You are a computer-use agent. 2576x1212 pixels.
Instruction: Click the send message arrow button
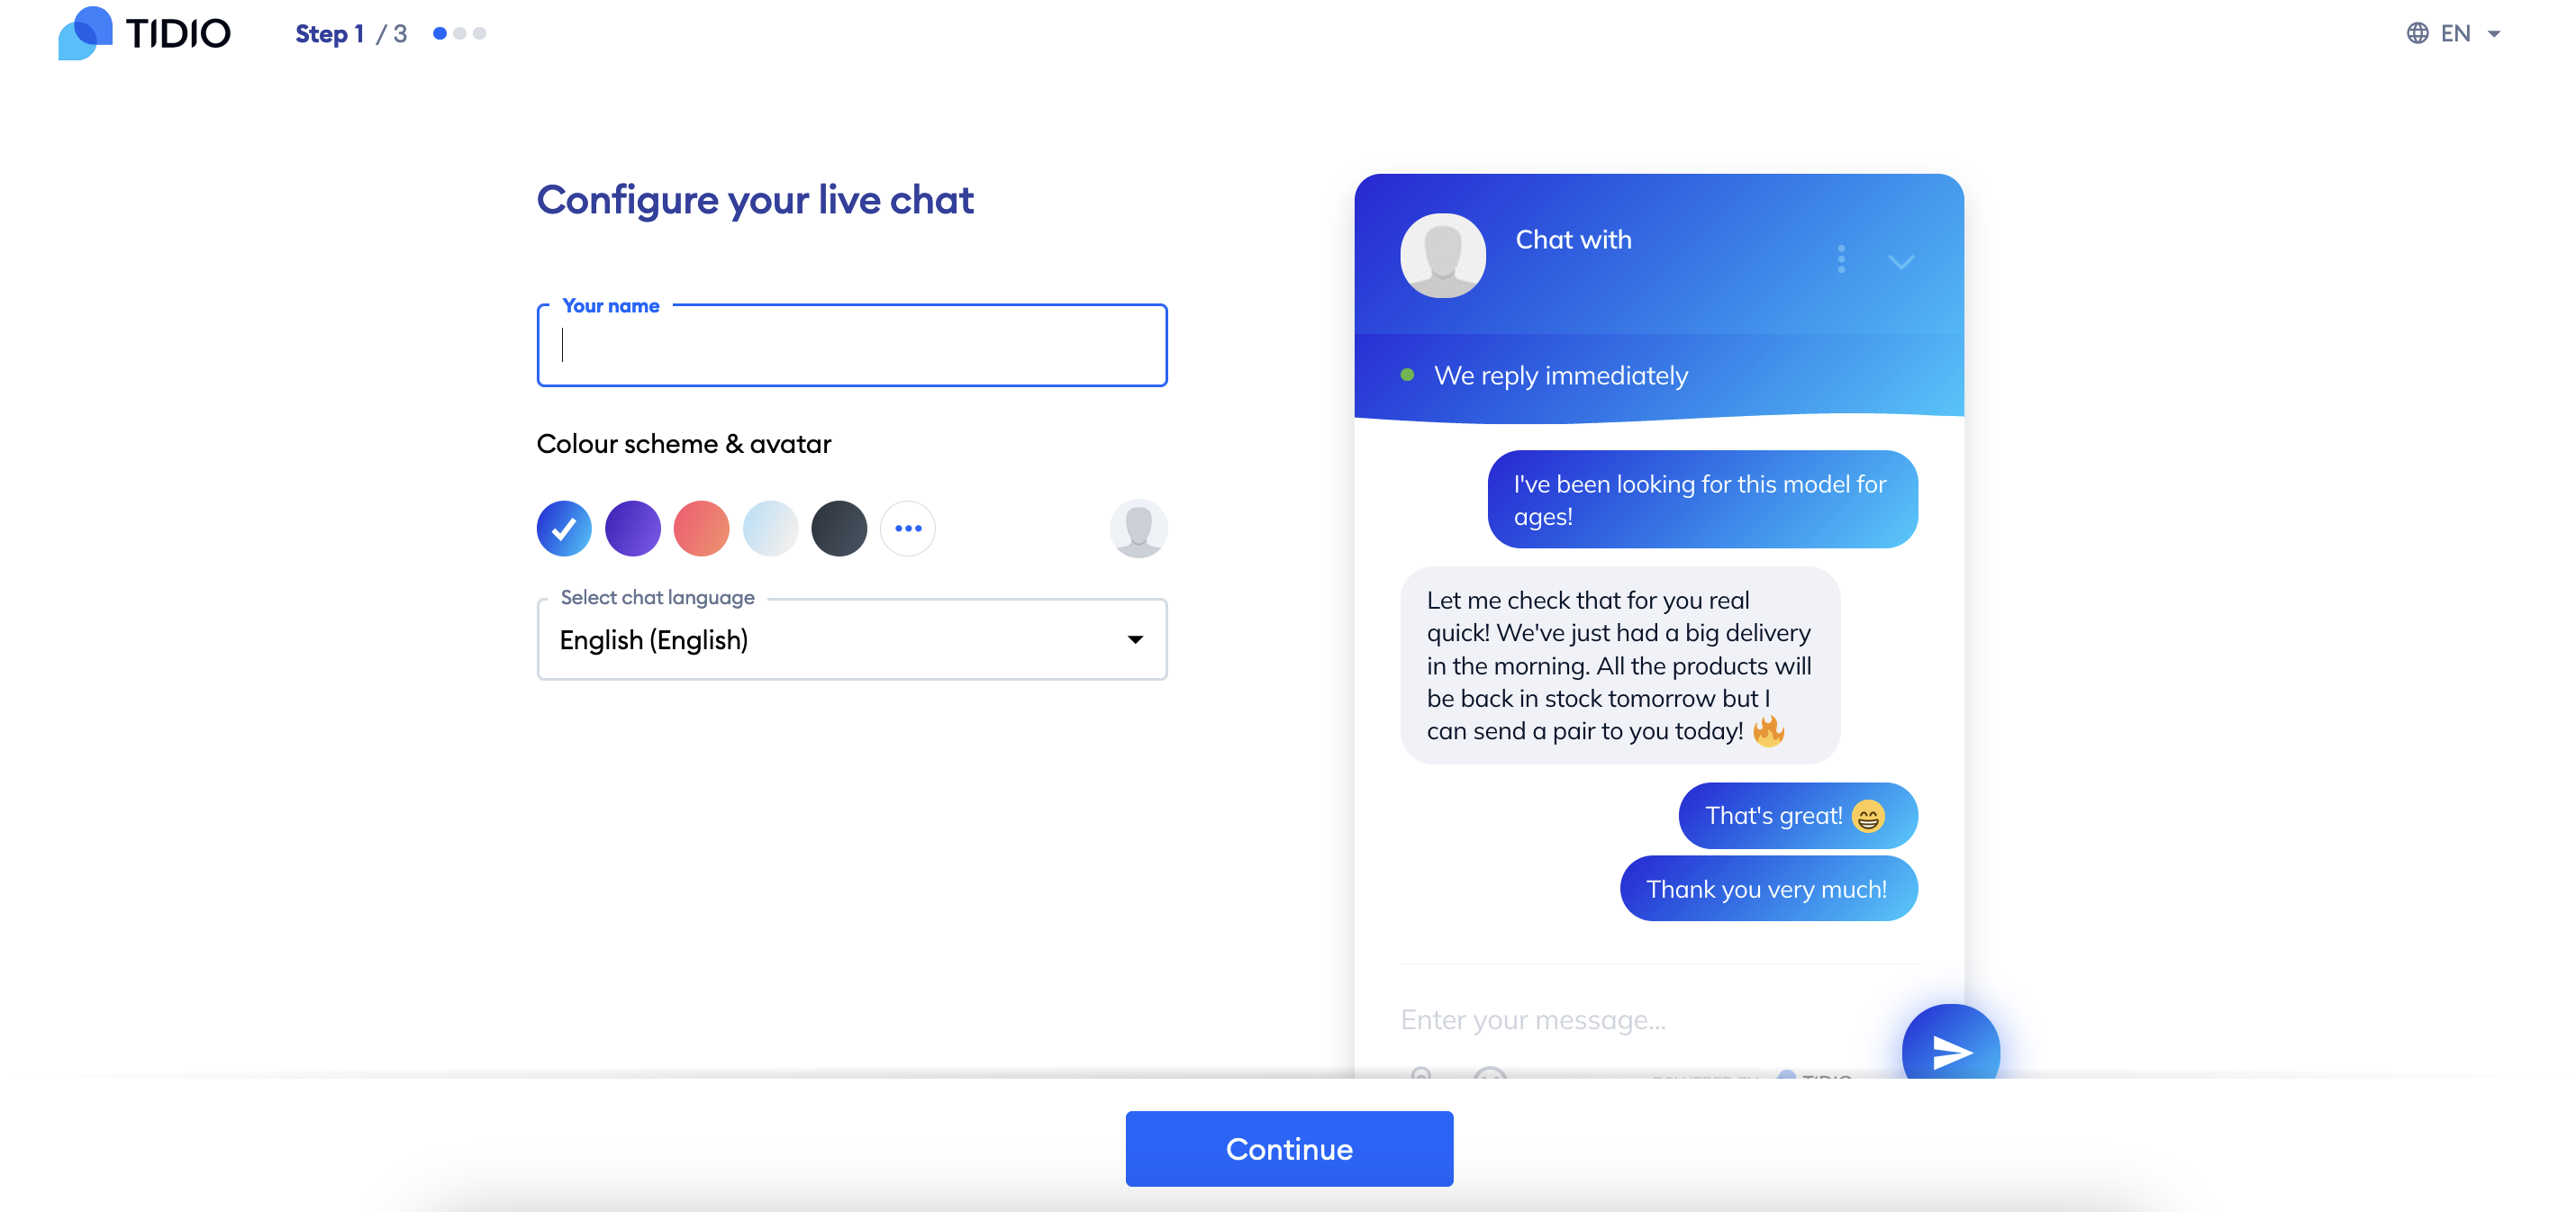pos(1950,1051)
